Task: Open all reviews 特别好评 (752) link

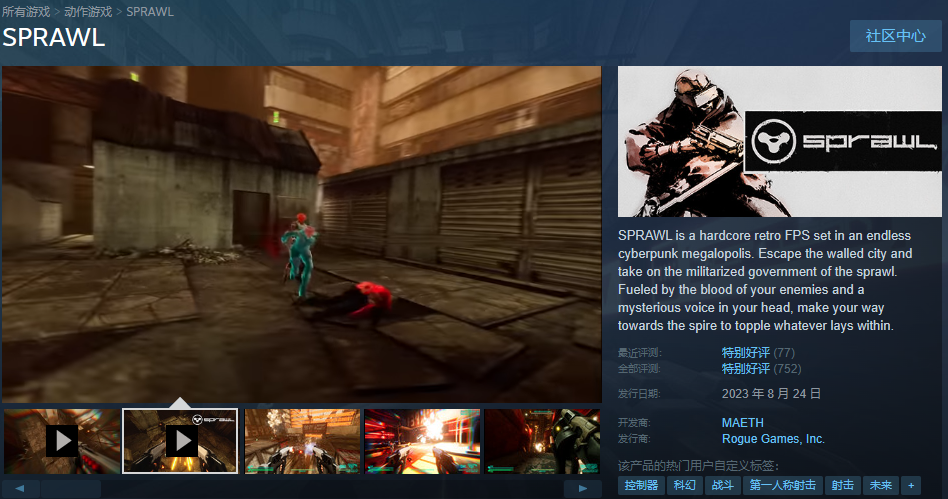Action: click(x=761, y=368)
